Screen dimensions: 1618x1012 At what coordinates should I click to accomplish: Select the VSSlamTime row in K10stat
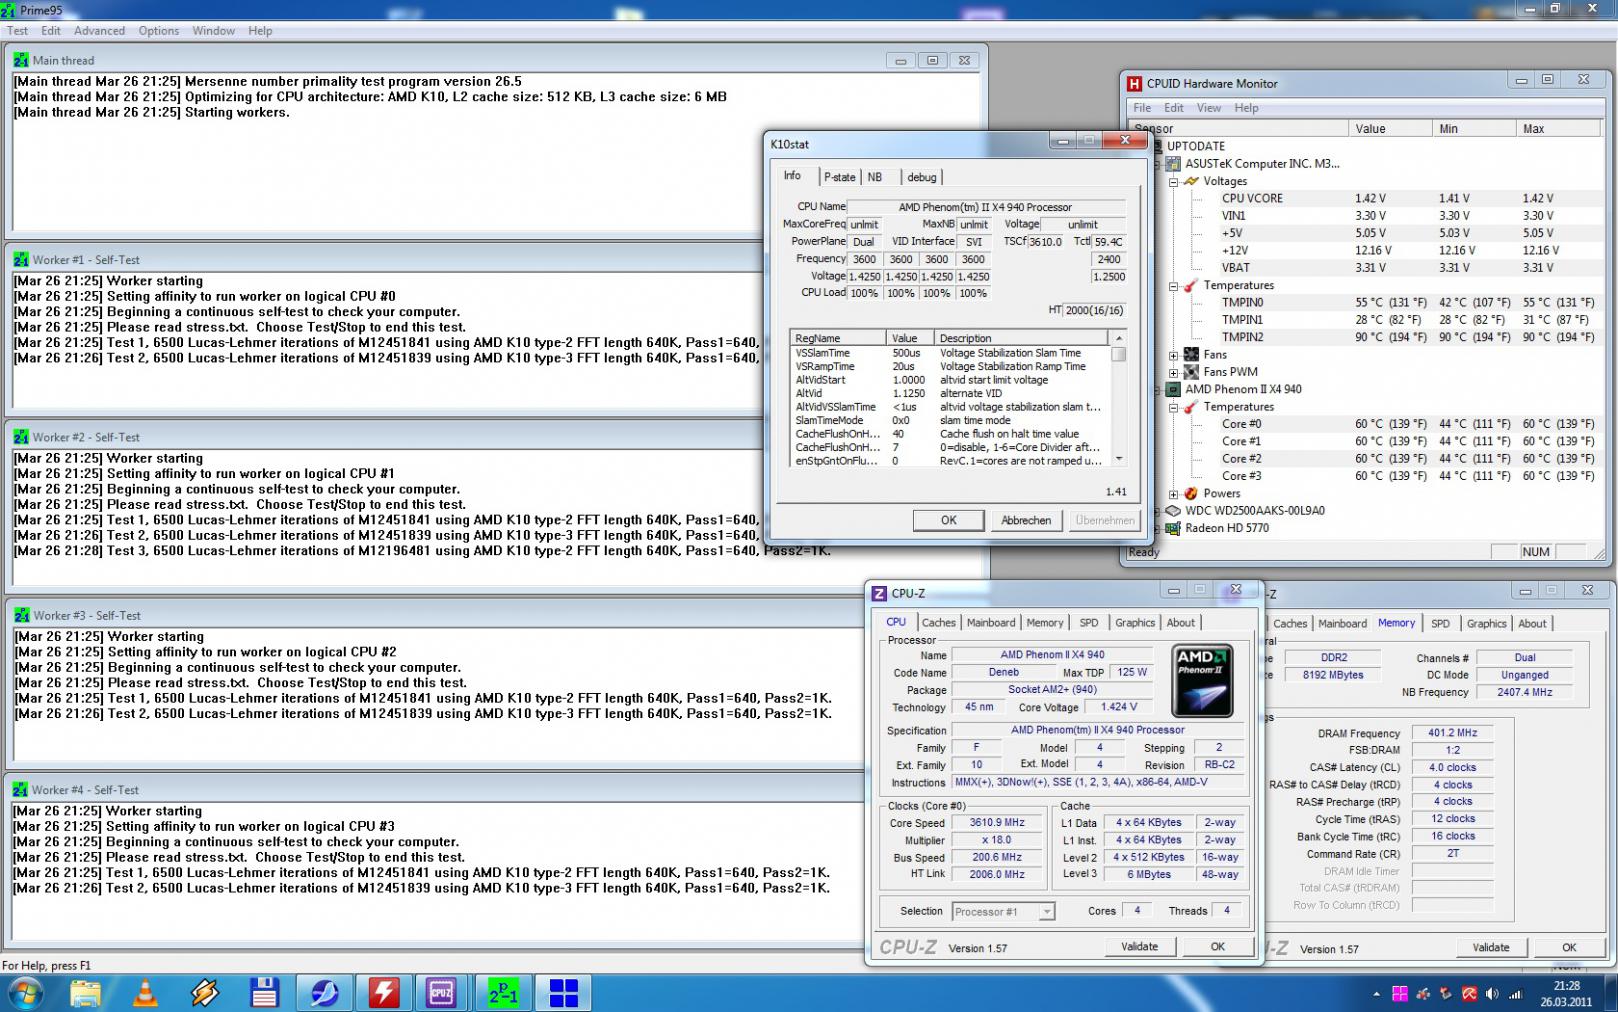point(950,353)
